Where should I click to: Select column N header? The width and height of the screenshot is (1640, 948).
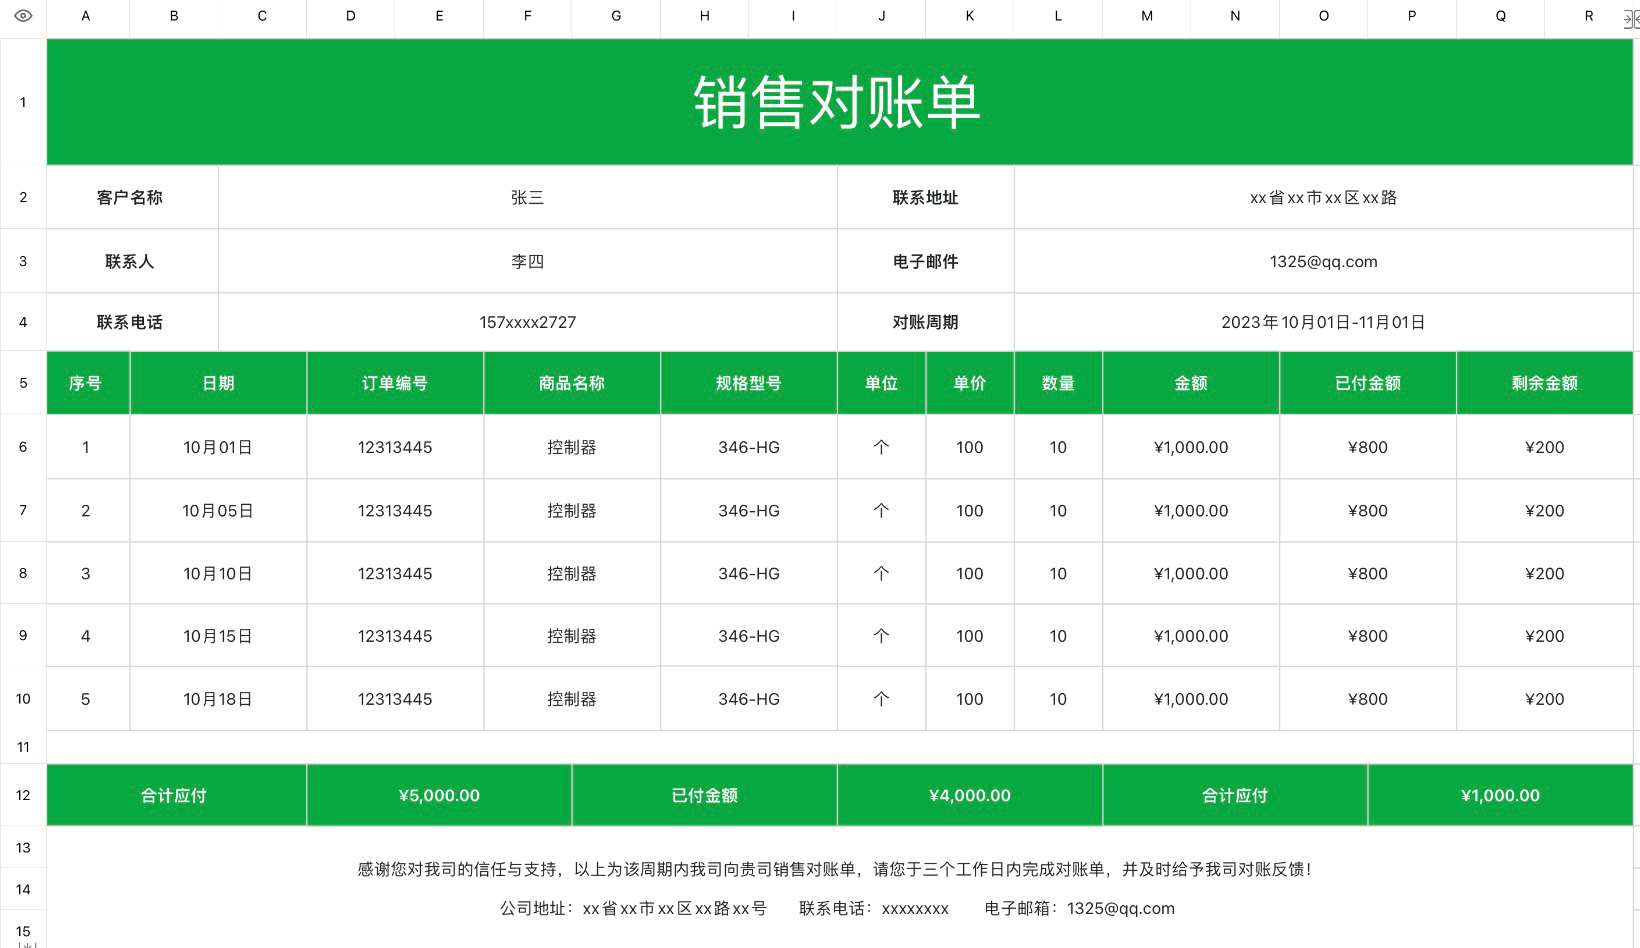(x=1235, y=16)
